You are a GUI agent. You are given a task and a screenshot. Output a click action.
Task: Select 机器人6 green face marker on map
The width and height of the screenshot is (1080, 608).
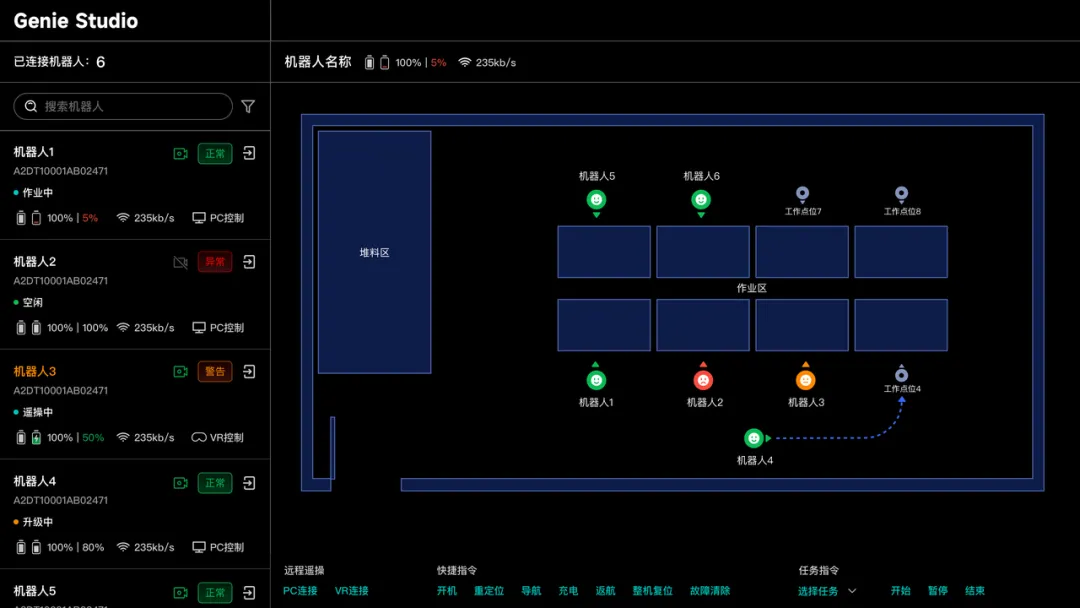tap(701, 200)
